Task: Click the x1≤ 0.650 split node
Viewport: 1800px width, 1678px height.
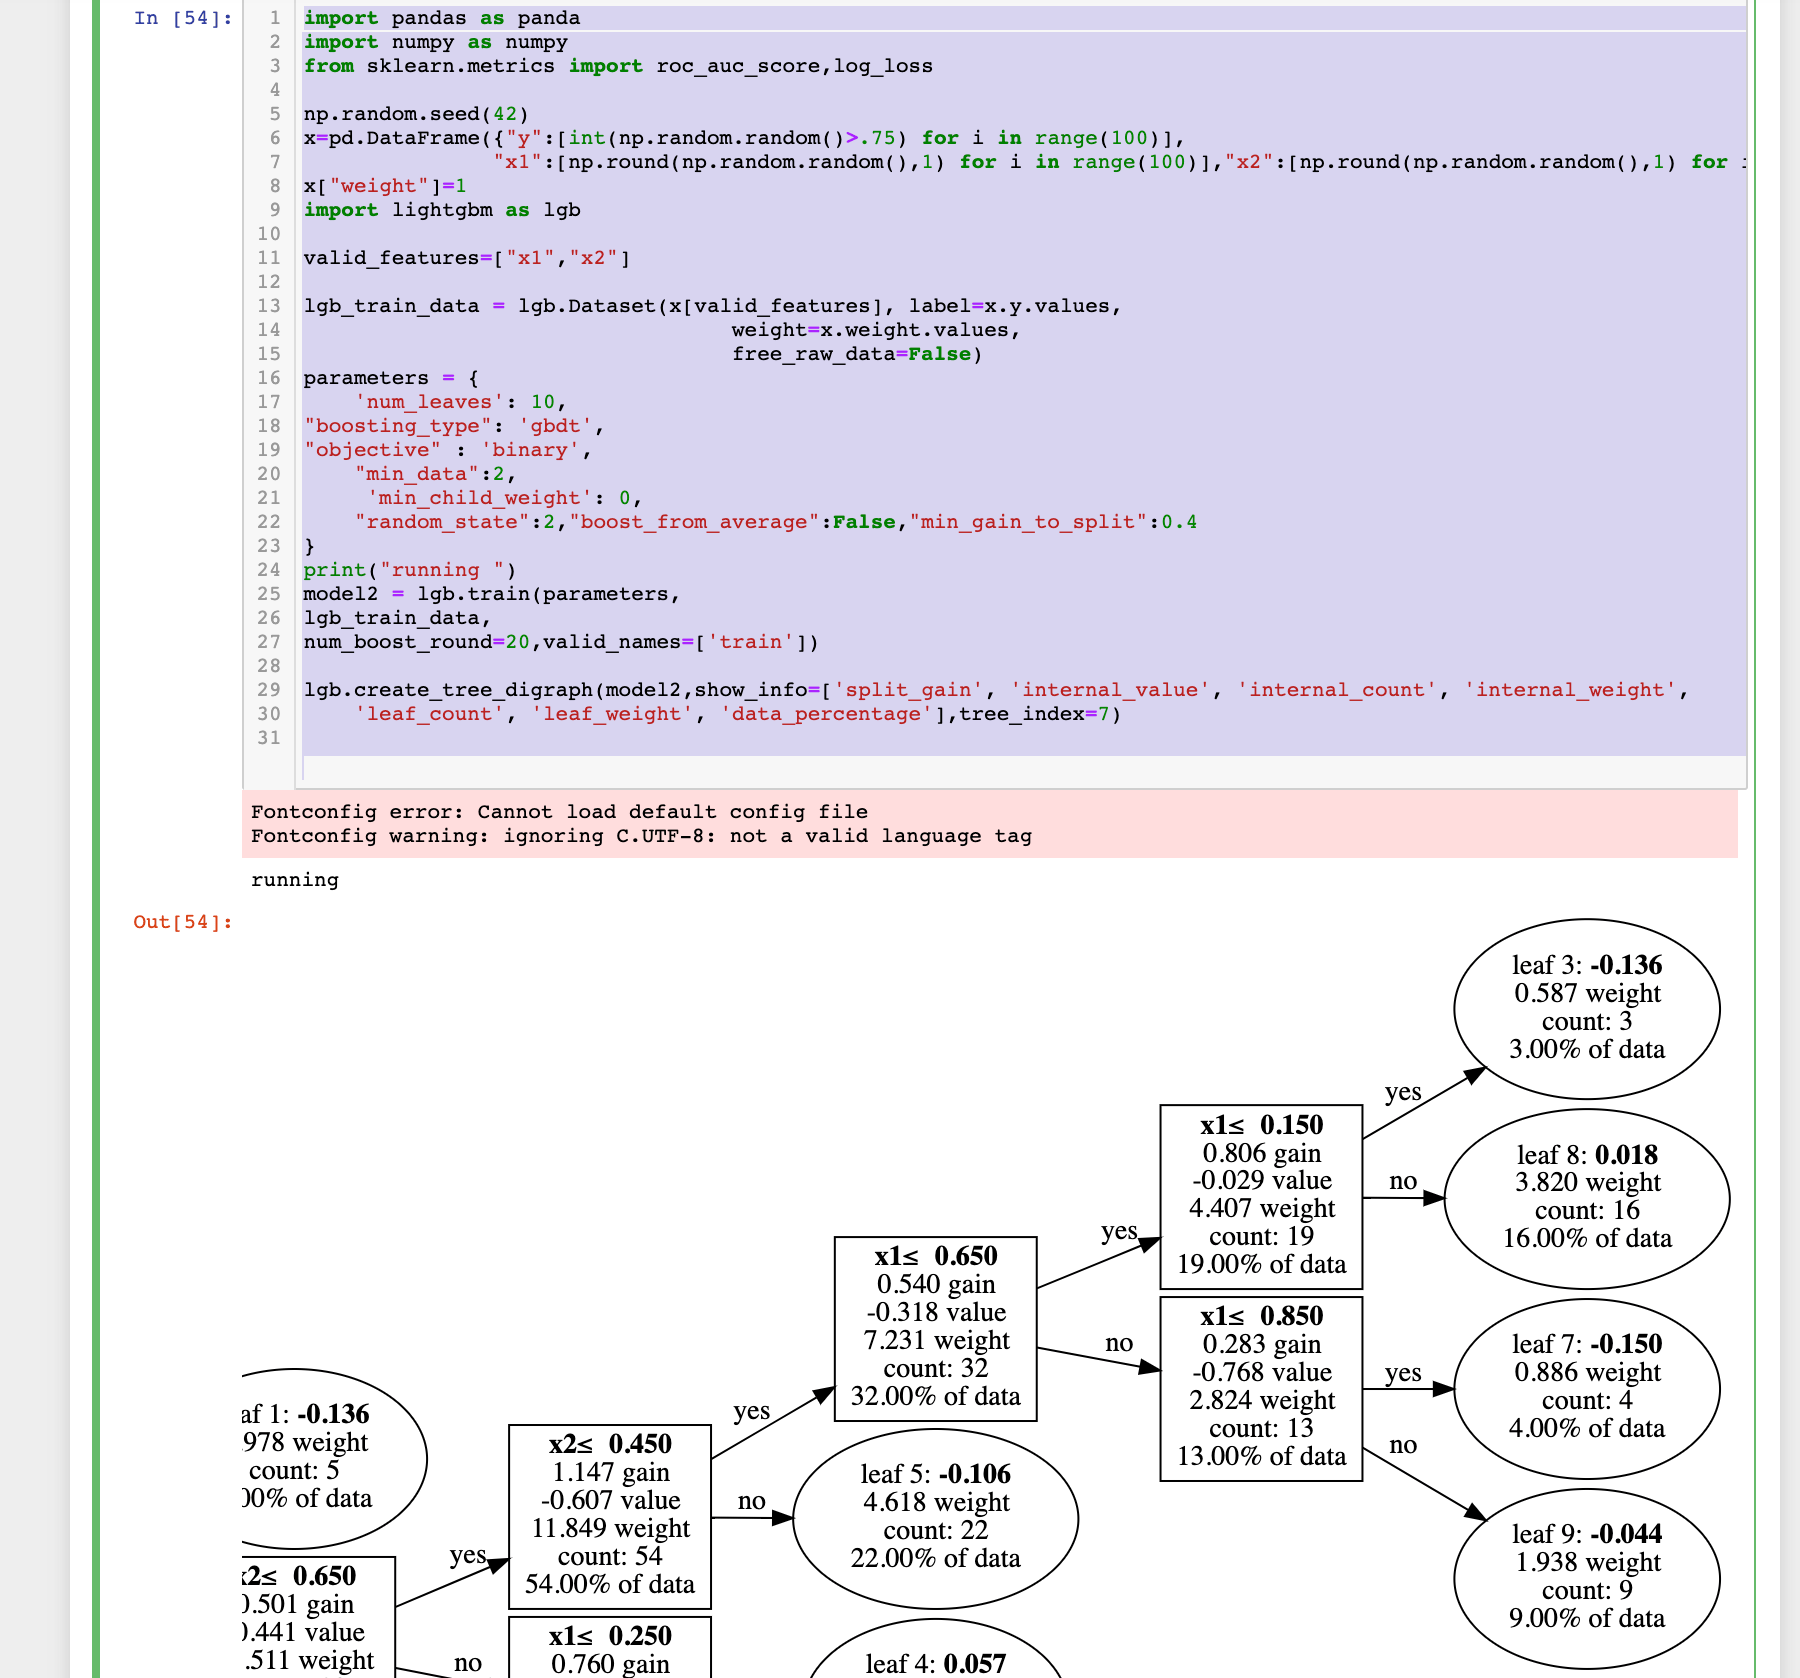Action: point(936,1328)
